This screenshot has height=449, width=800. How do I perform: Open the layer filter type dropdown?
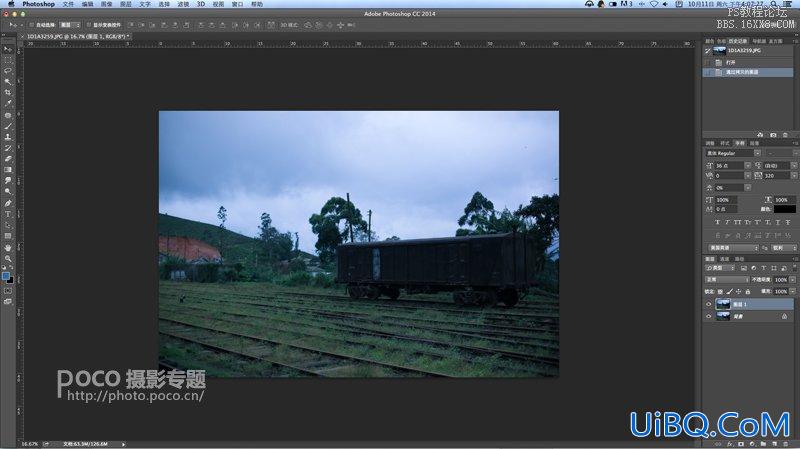coord(721,268)
